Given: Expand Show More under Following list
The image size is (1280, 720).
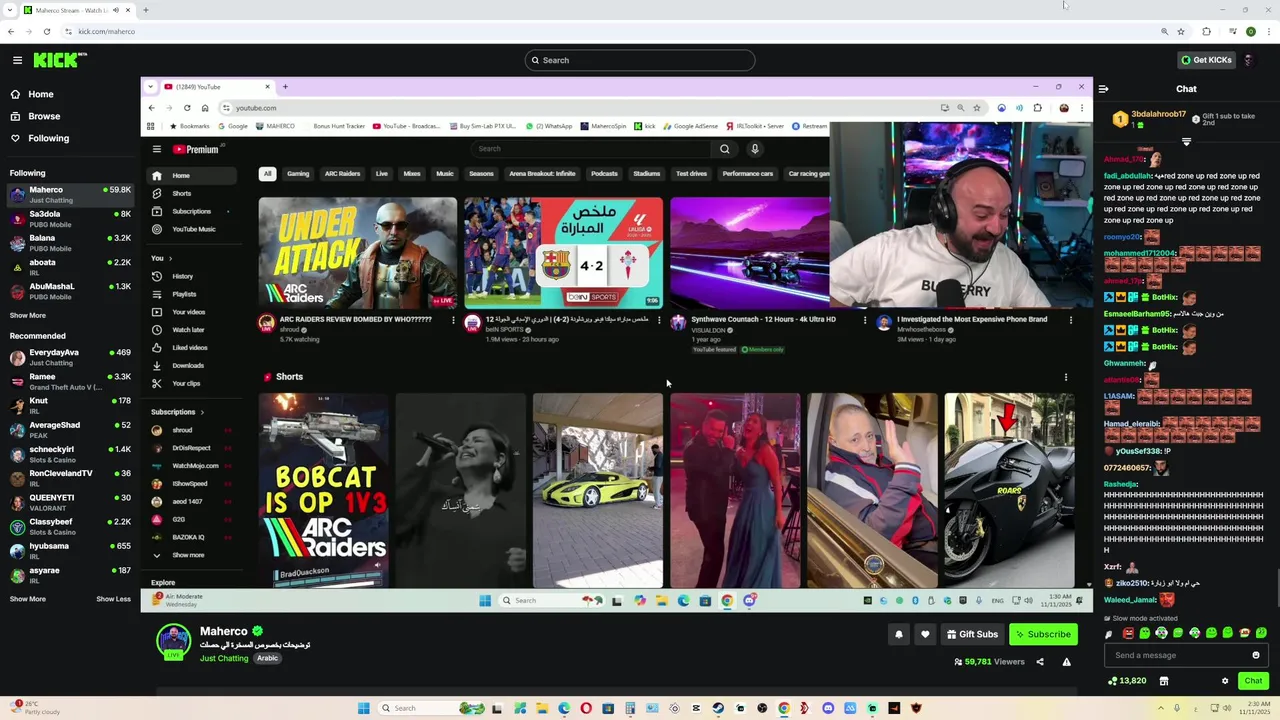Looking at the screenshot, I should (28, 315).
